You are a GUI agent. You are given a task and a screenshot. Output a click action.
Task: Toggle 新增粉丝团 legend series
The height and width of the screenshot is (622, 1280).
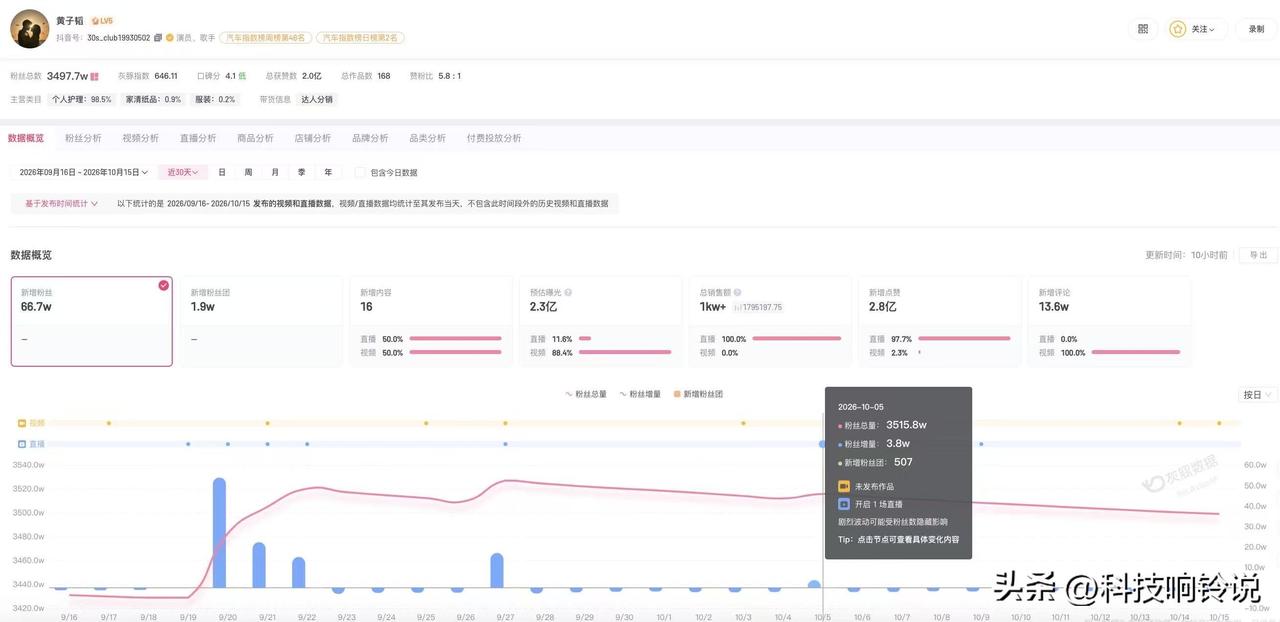click(x=698, y=394)
